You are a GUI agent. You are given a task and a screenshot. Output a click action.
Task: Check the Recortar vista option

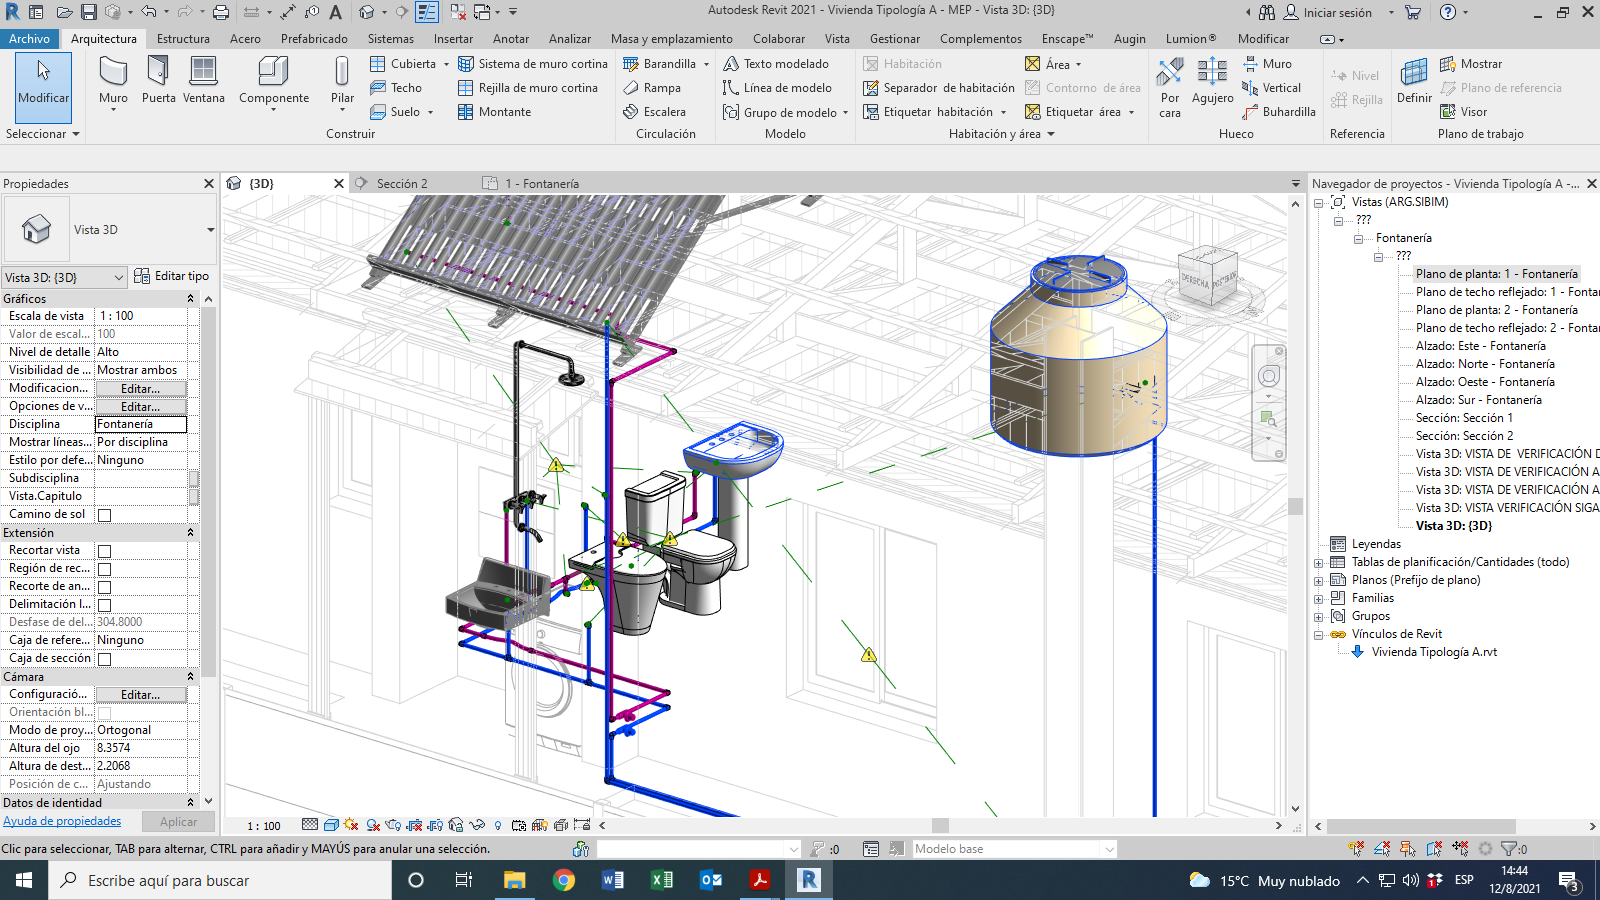(104, 549)
